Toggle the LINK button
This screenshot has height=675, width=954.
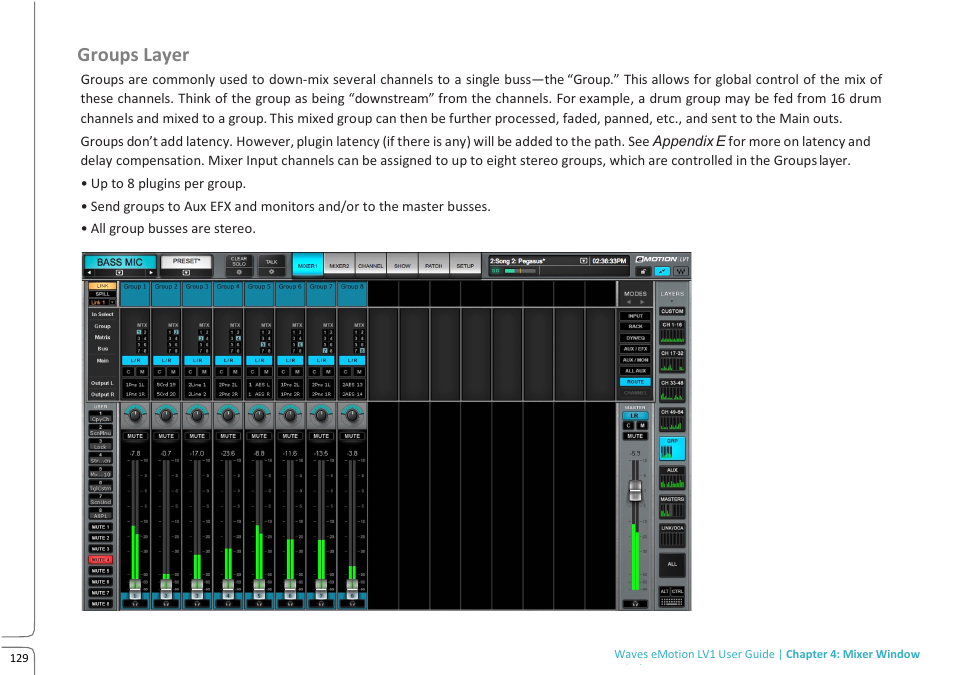click(x=102, y=285)
